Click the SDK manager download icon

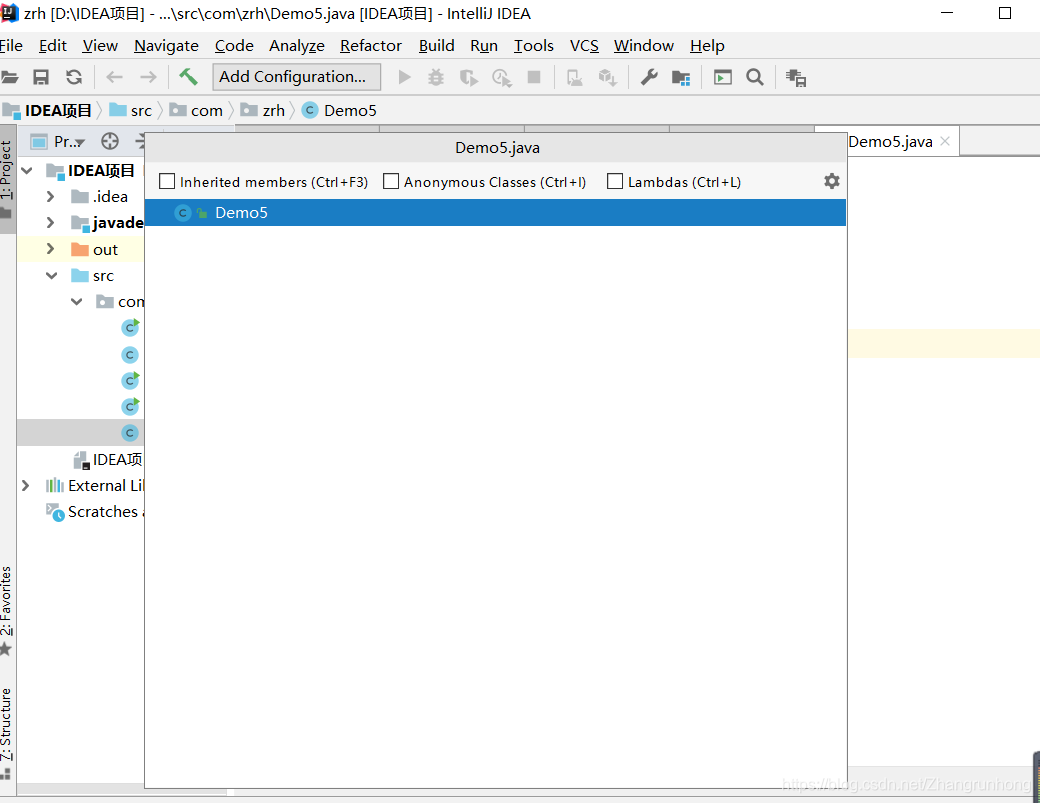pyautogui.click(x=608, y=78)
